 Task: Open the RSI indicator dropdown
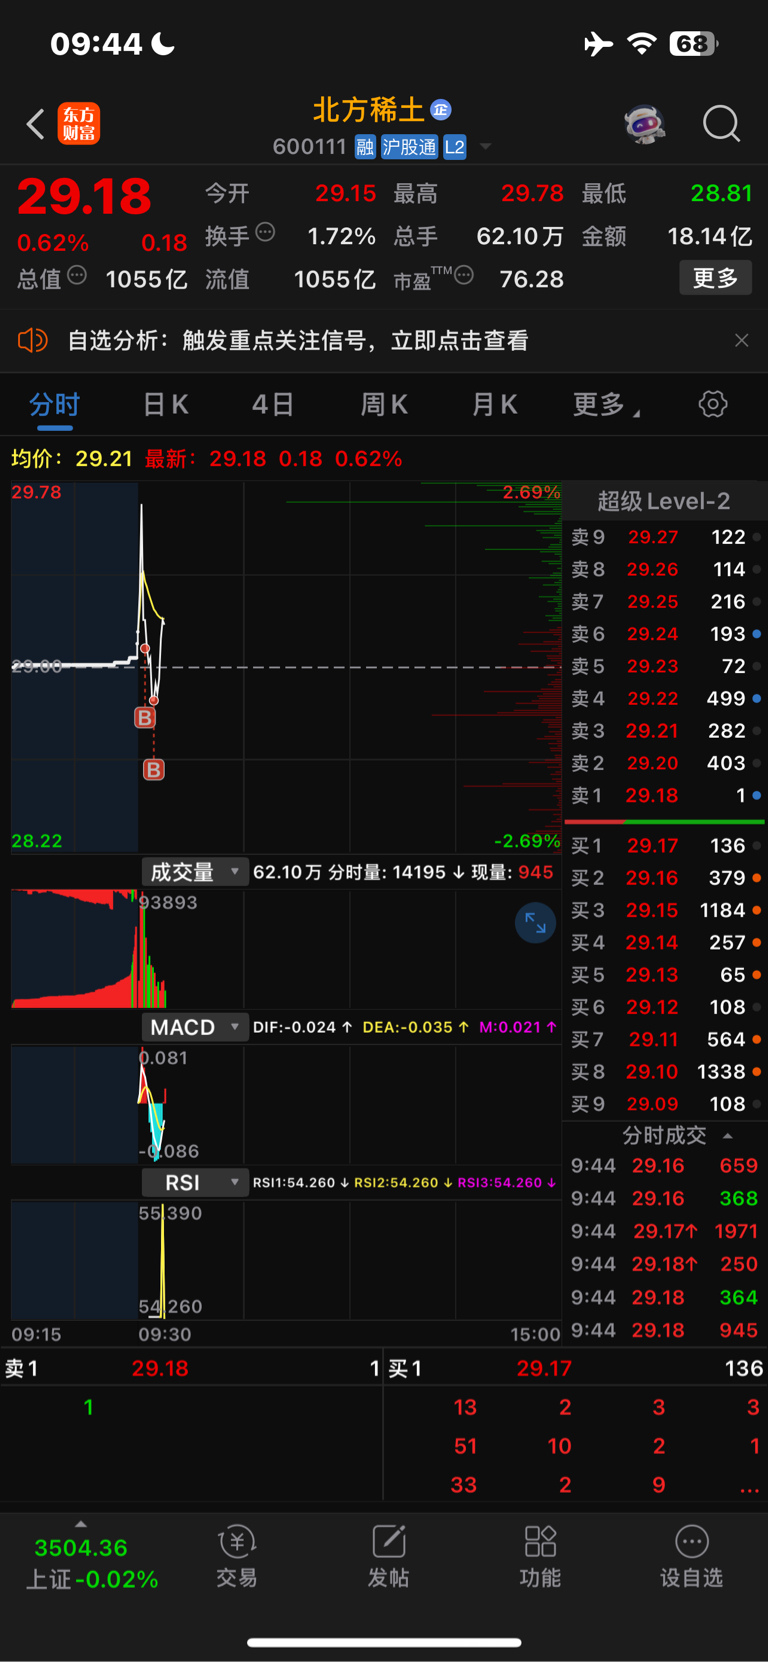click(194, 1182)
